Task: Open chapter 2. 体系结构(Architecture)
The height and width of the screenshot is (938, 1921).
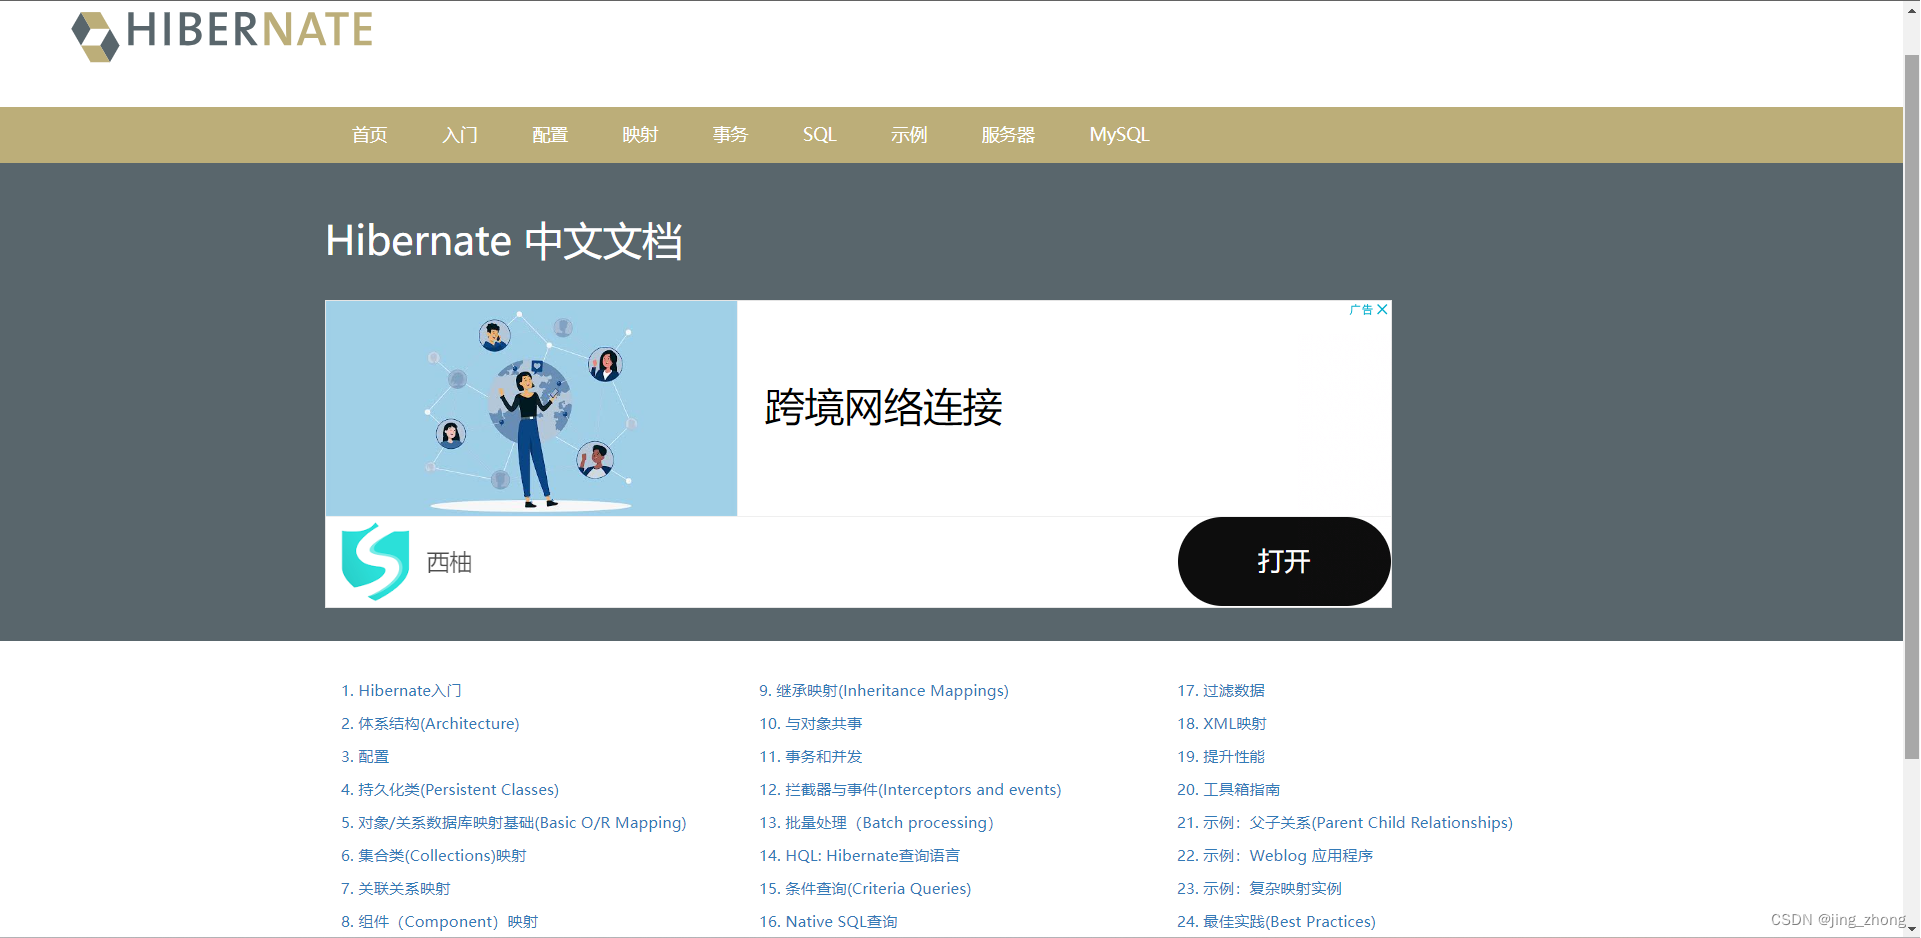Action: click(x=430, y=724)
